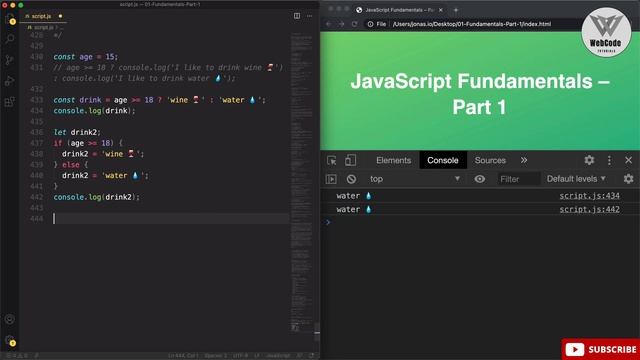Open Console settings gear beside Default levels
Image resolution: width=640 pixels, height=360 pixels.
click(629, 178)
